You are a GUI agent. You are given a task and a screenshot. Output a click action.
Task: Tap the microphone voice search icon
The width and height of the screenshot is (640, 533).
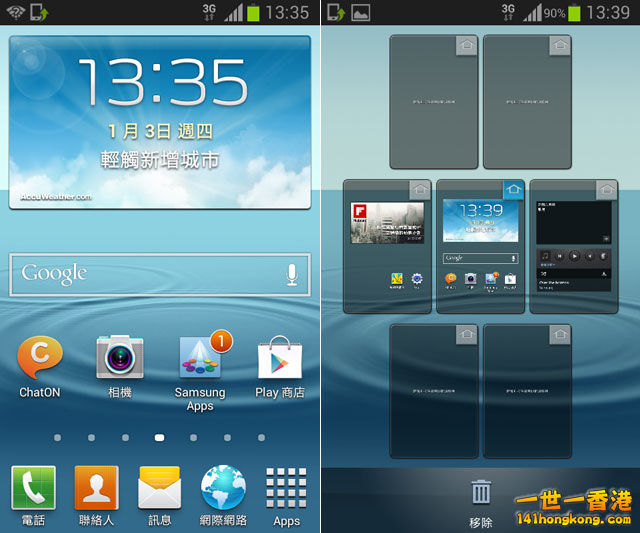292,274
